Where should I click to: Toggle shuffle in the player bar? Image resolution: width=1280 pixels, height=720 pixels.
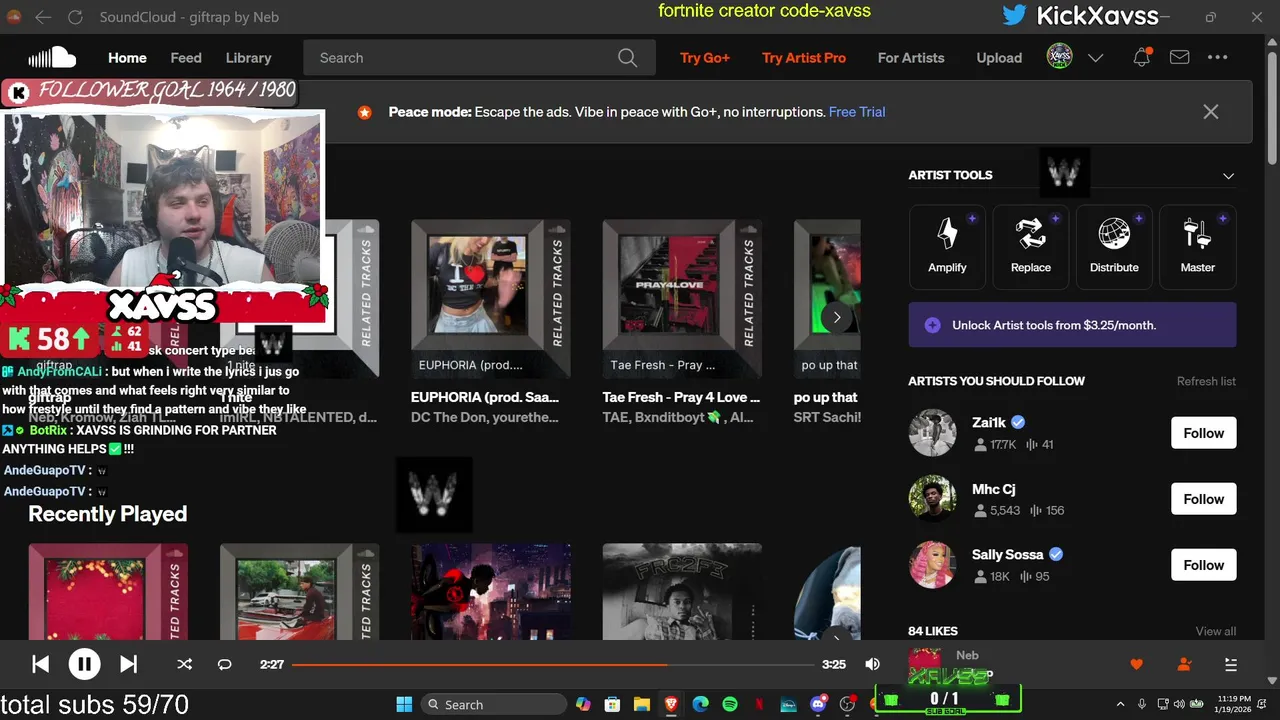coord(184,664)
